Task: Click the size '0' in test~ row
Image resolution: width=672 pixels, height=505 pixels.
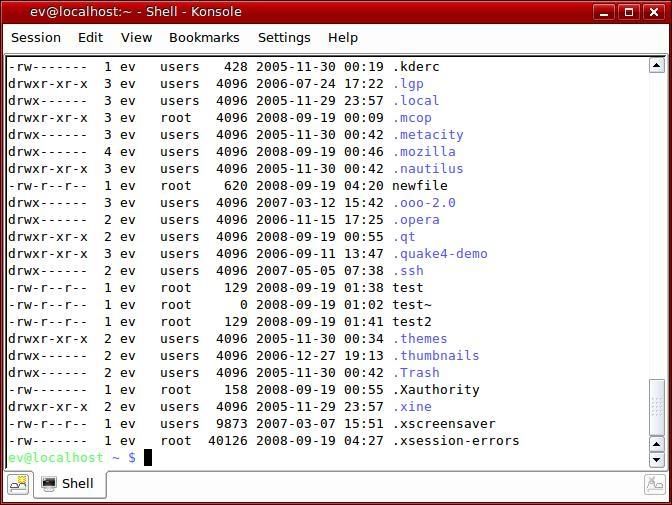Action: tap(243, 305)
